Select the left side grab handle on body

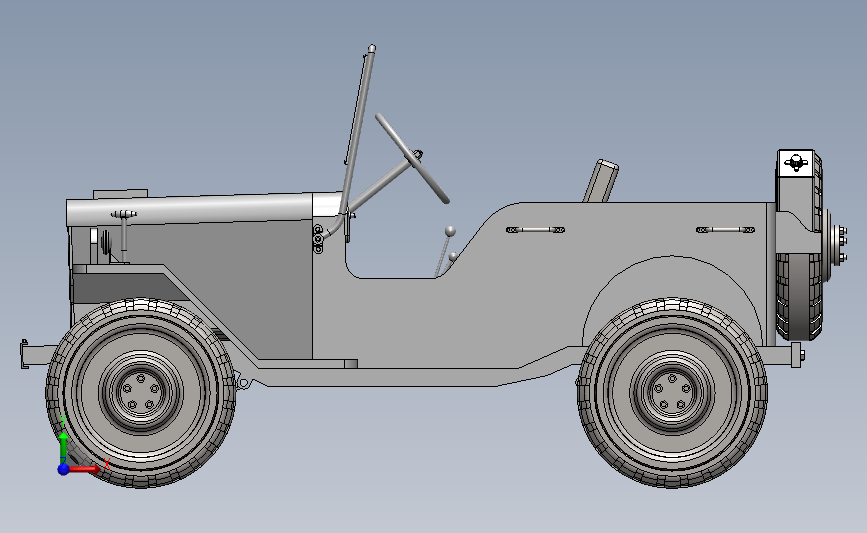(535, 229)
